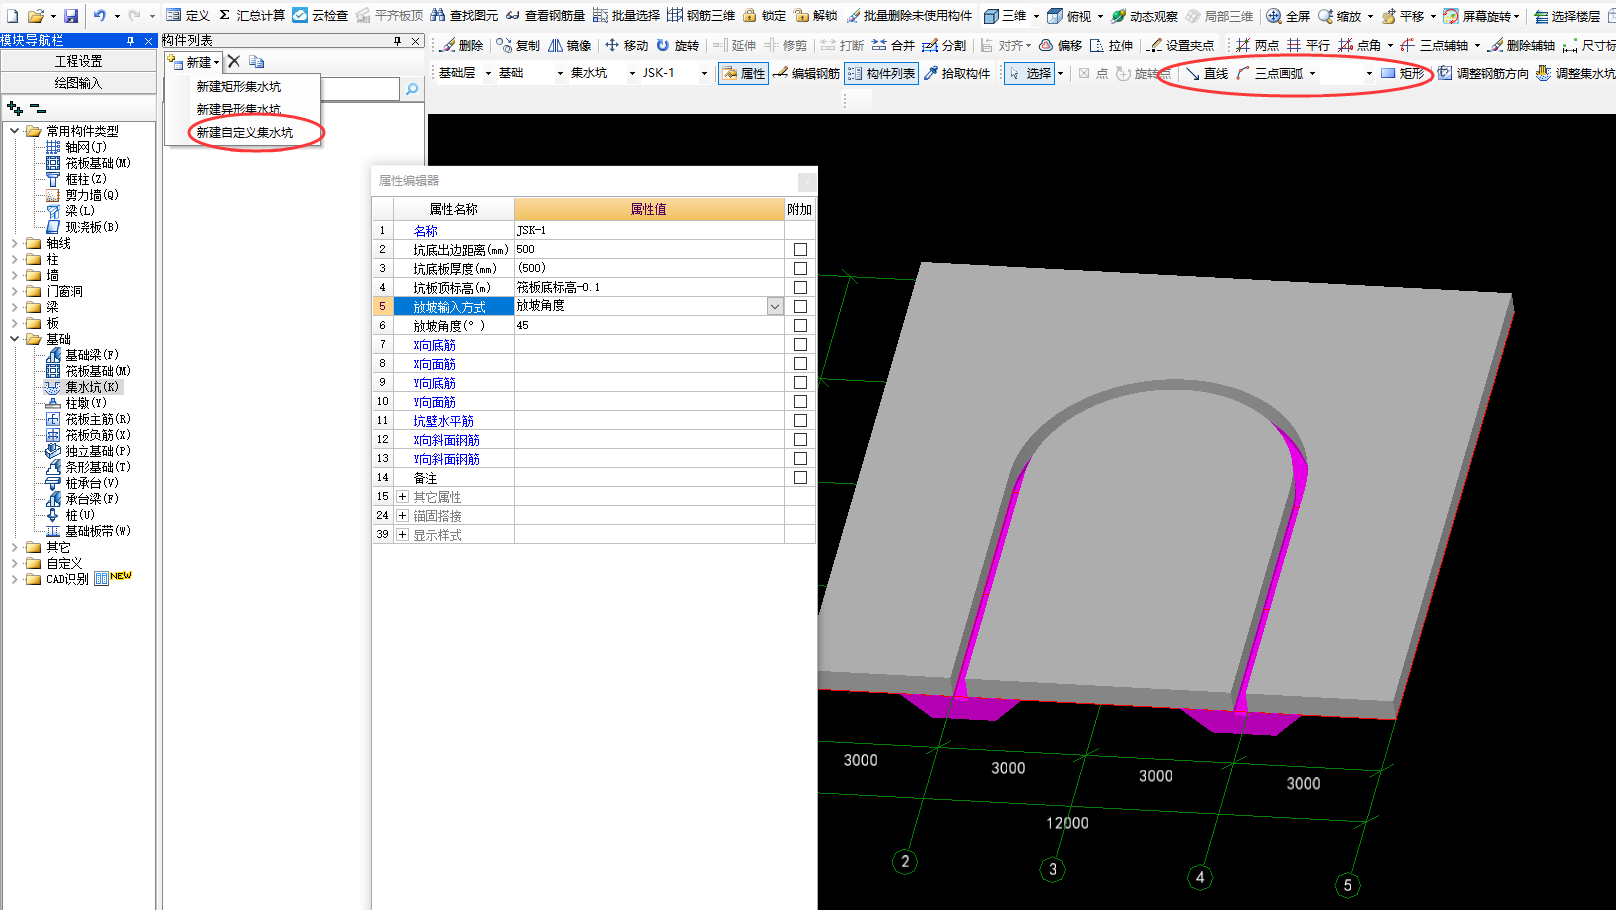Open 钢筋三维 rebar 3D view
1616x910 pixels.
(701, 16)
